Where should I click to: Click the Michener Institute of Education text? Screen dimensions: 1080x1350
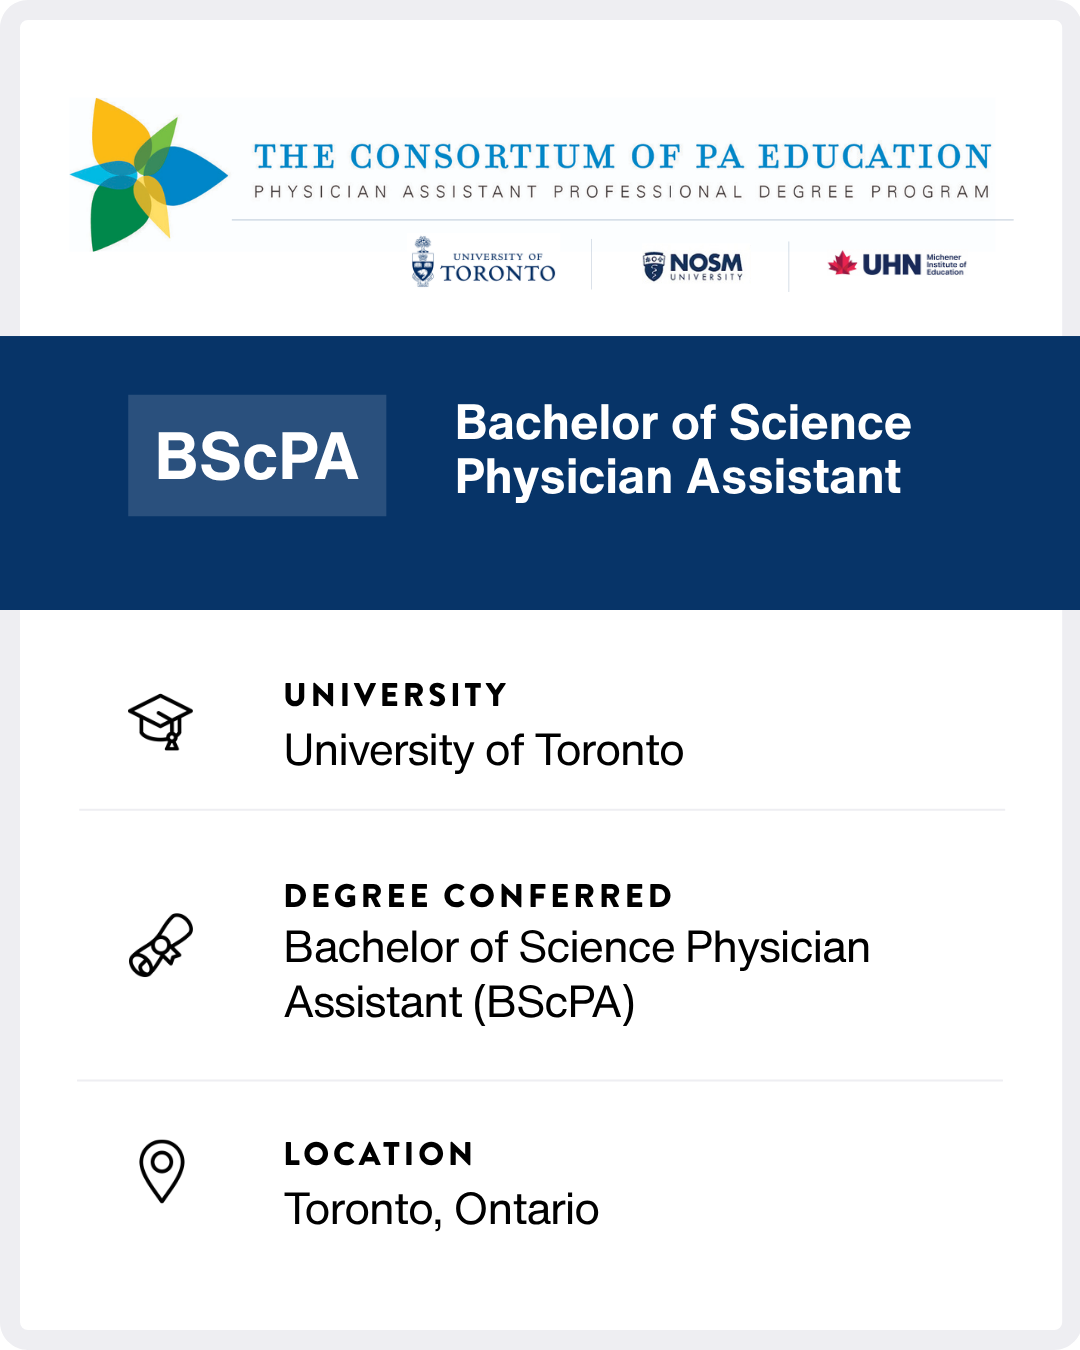click(x=946, y=264)
